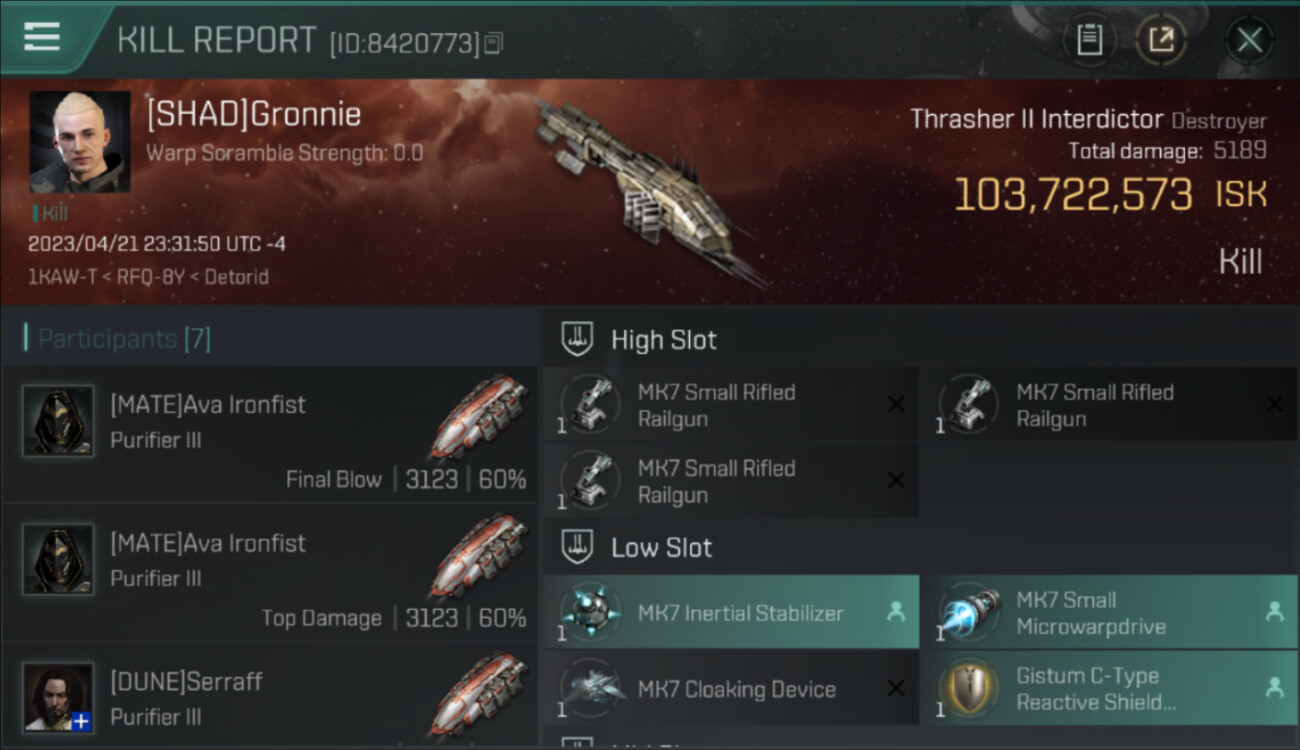Screen dimensions: 1300x750
Task: Select the MK7 Inertial Stabilizer module
Action: click(x=732, y=613)
